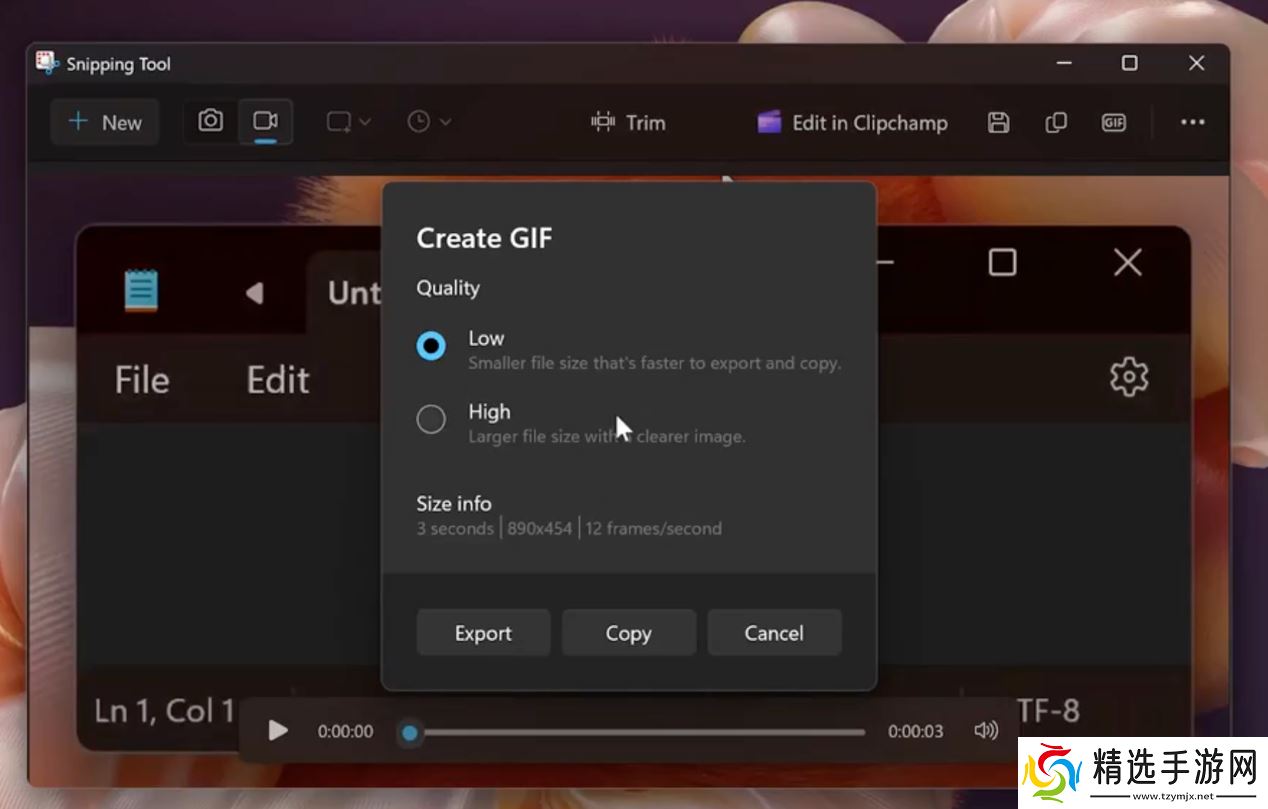This screenshot has width=1268, height=809.
Task: Click the Snipping Tool app icon in title bar
Action: [46, 63]
